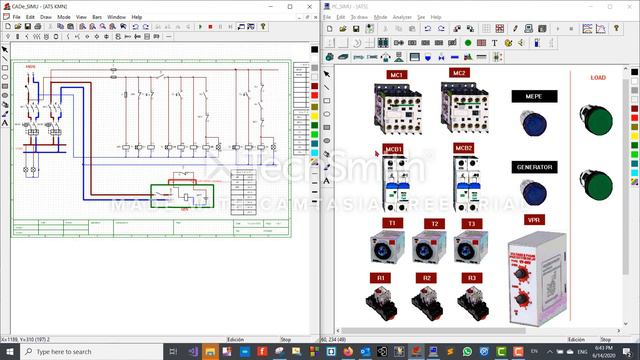Click the T3 timer component

471,247
